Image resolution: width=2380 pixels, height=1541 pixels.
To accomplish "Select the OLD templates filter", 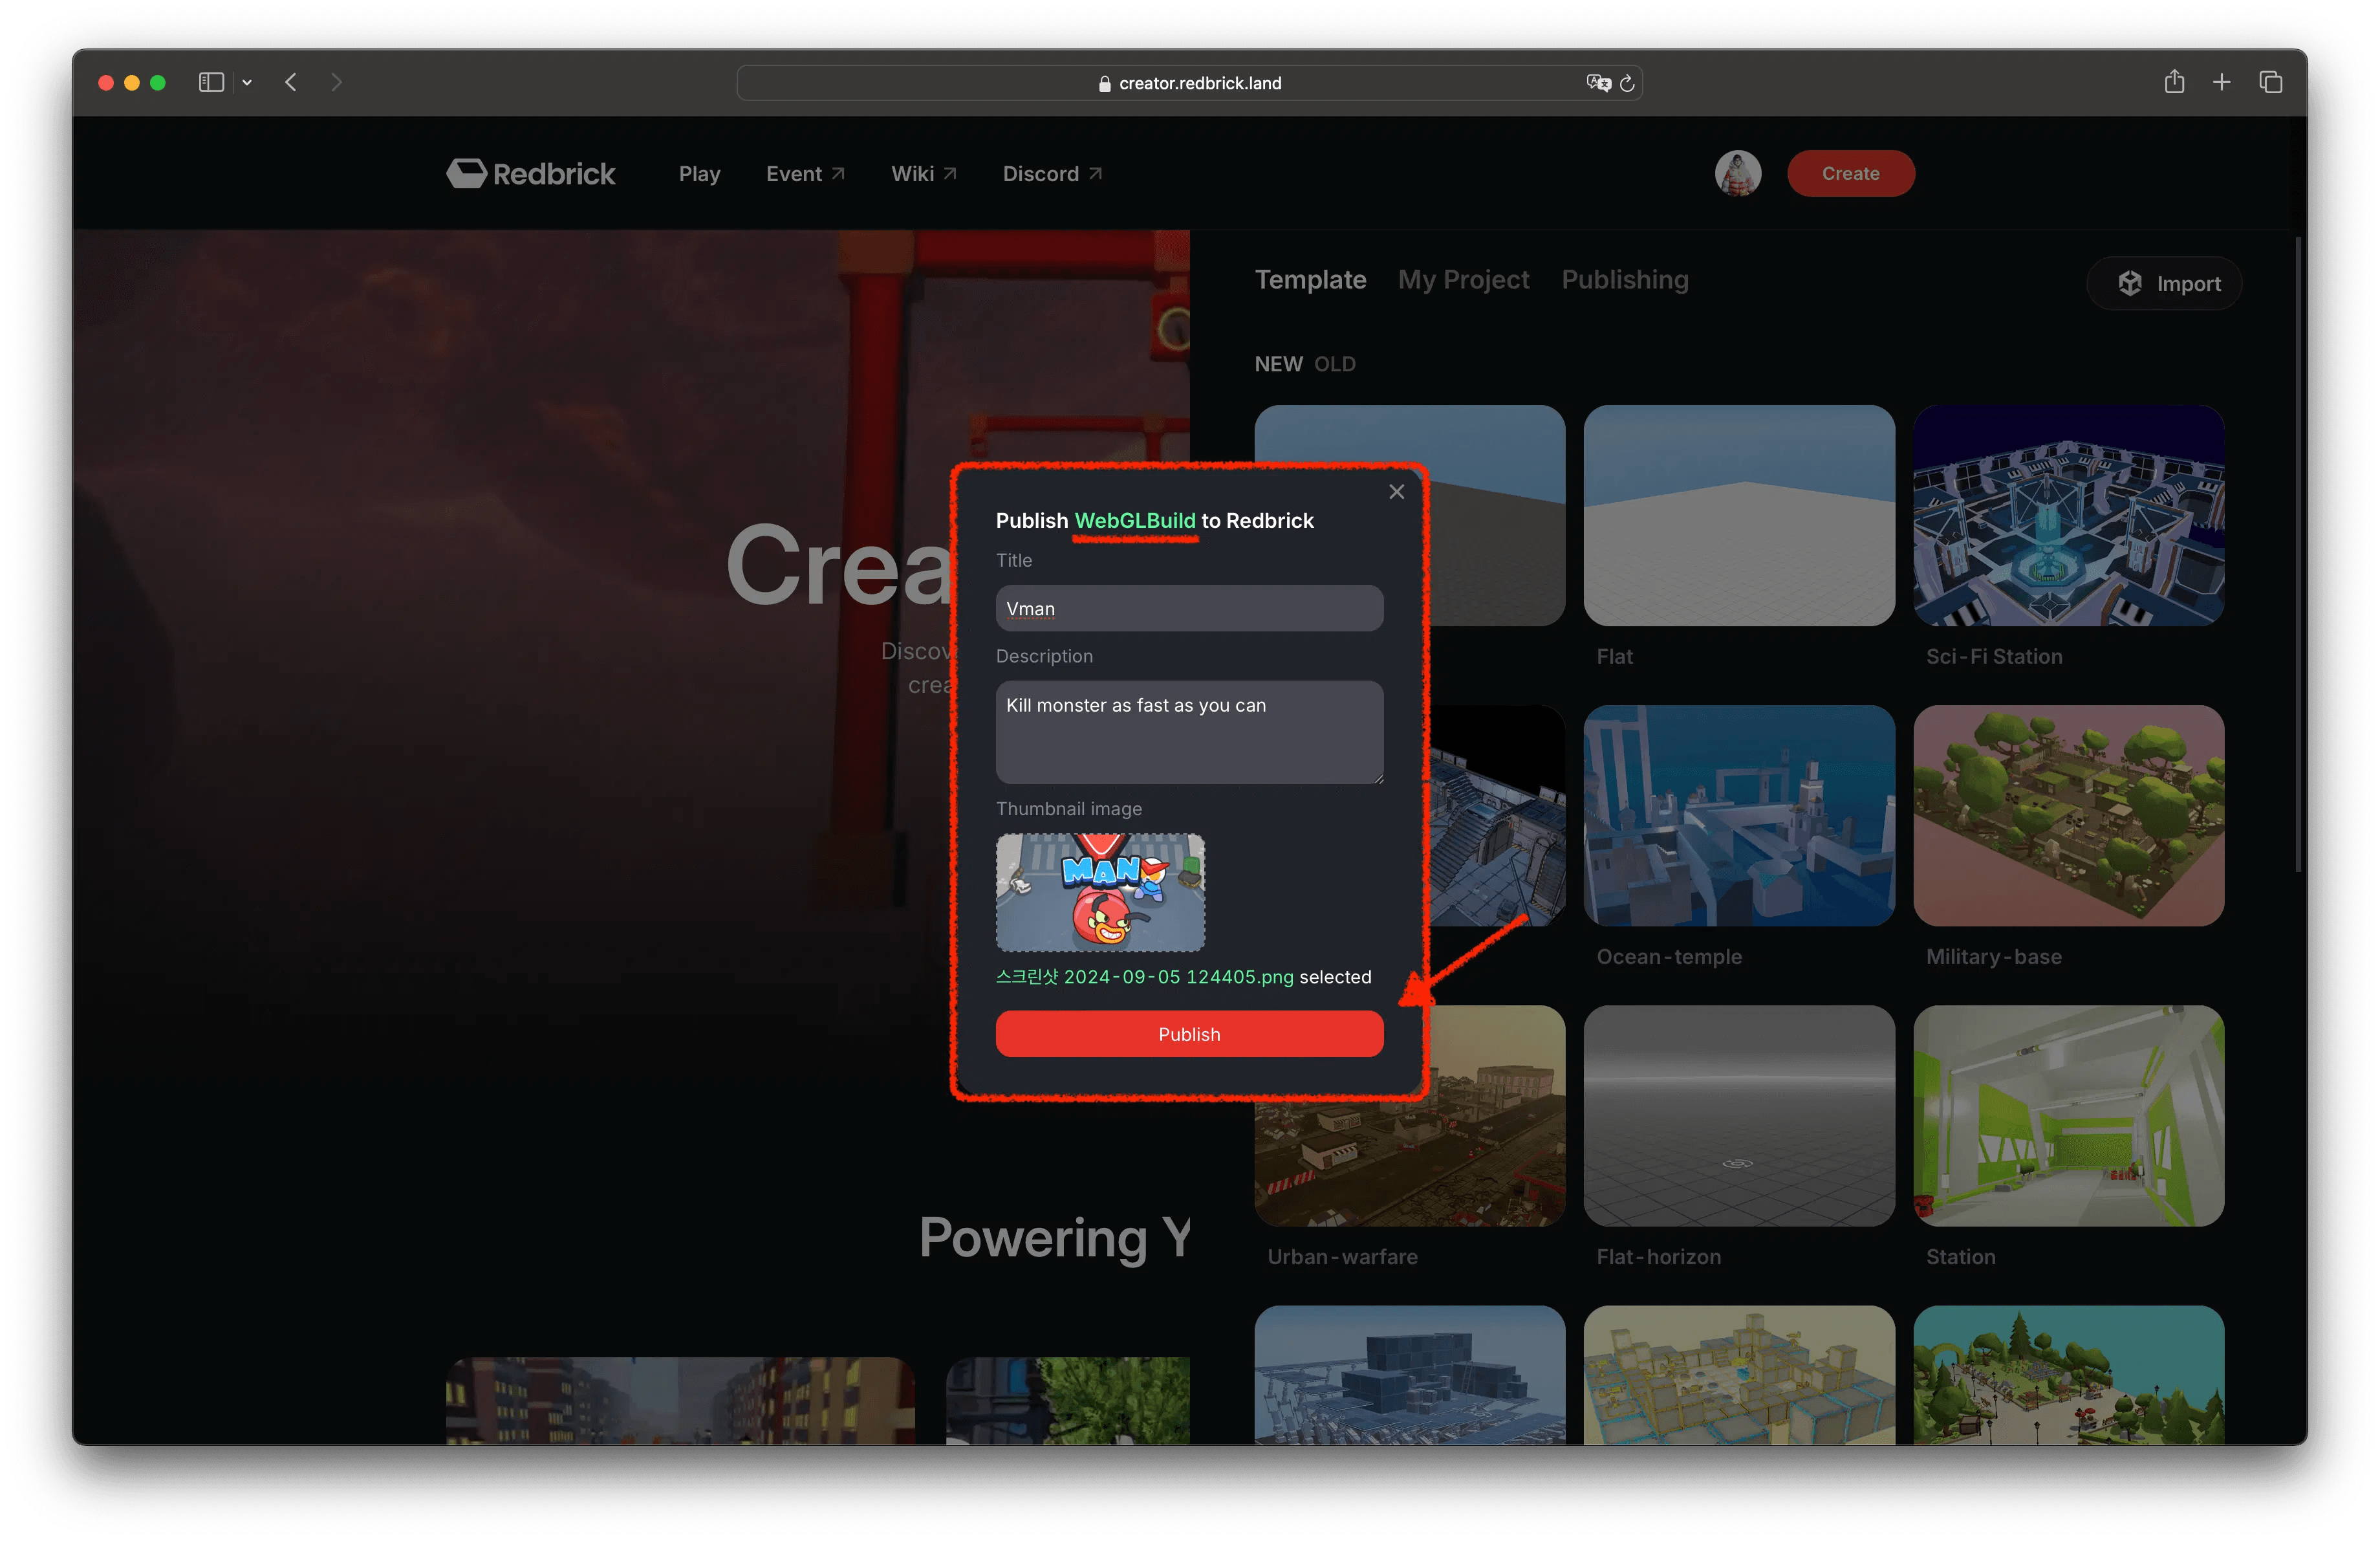I will click(x=1334, y=364).
